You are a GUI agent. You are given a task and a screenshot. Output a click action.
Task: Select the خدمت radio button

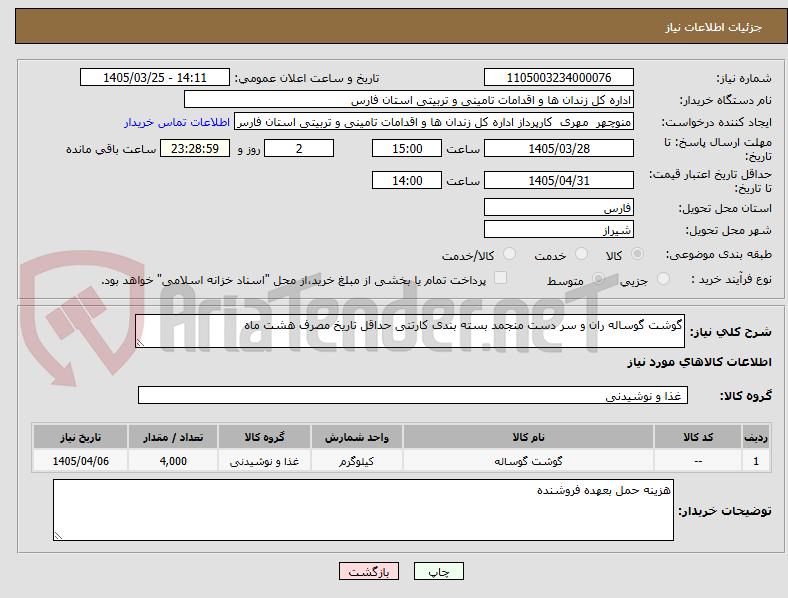pos(581,254)
